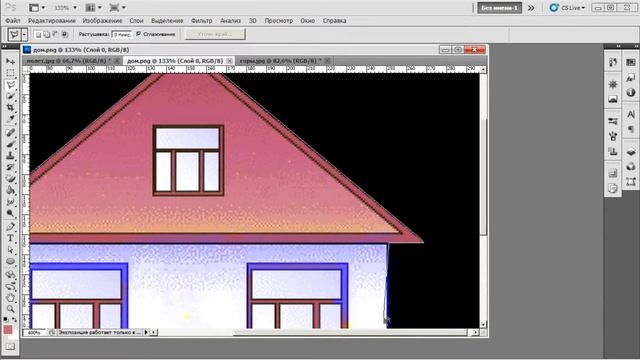Open the Channels panel icon
Viewport: 640px width, 360px height.
[x=631, y=167]
